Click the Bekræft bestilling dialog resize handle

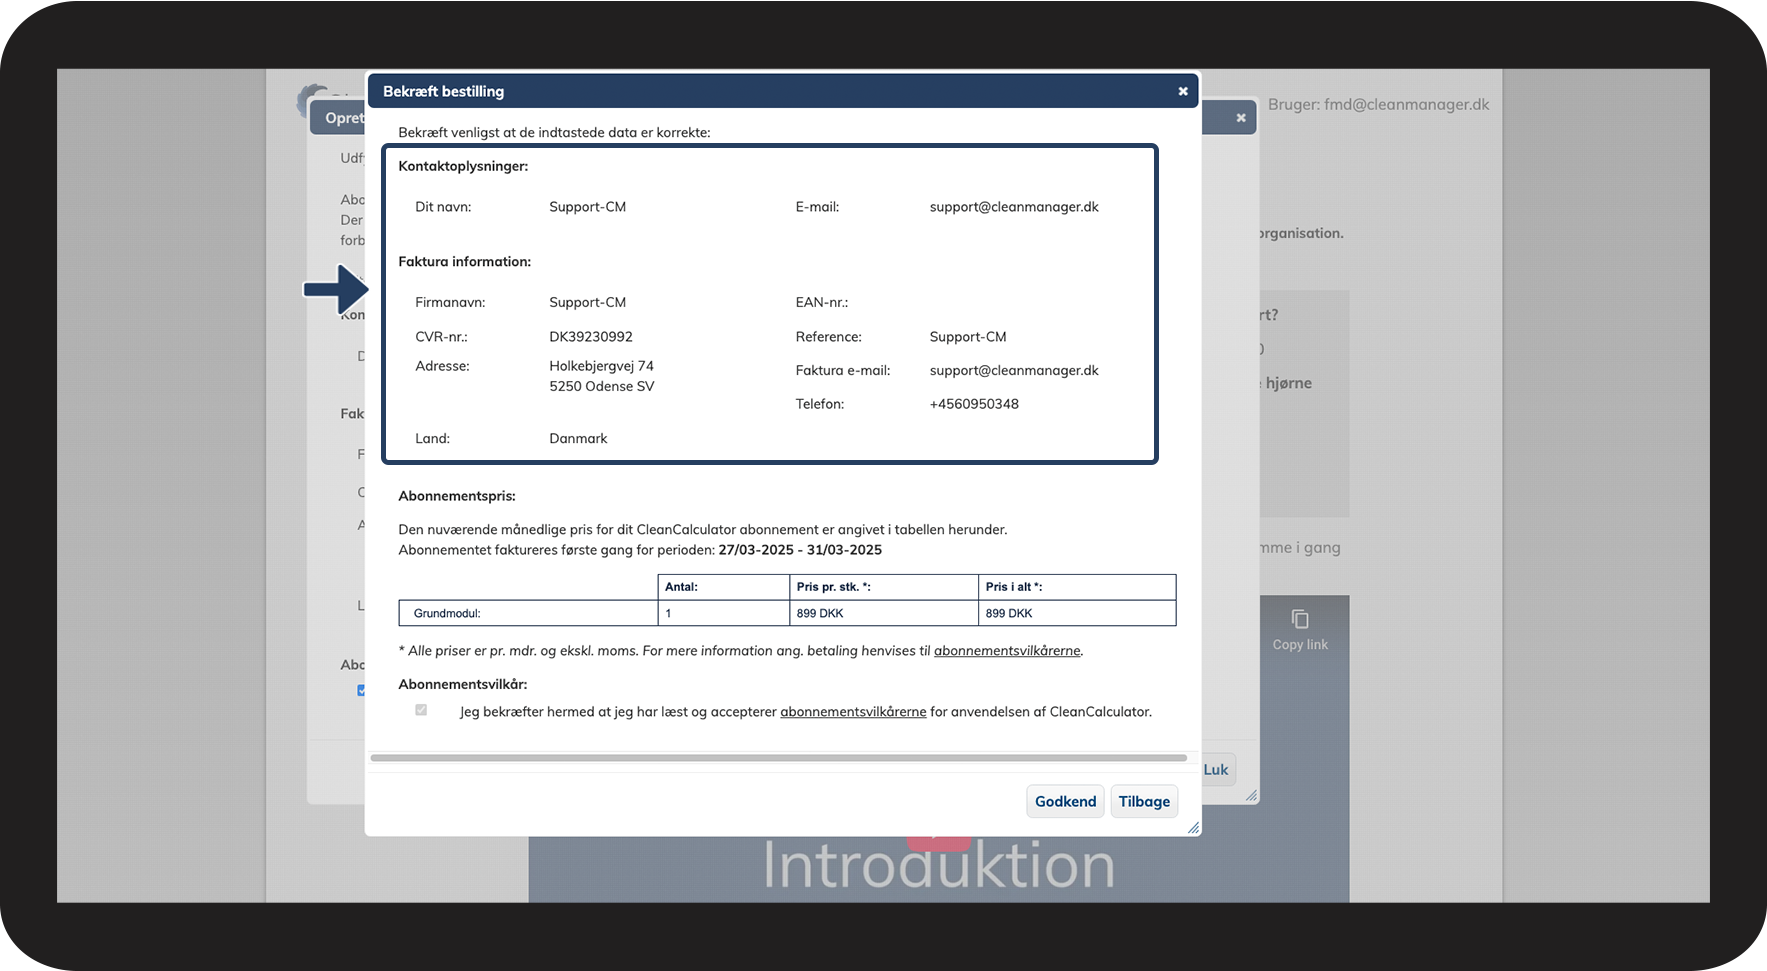(x=1192, y=827)
